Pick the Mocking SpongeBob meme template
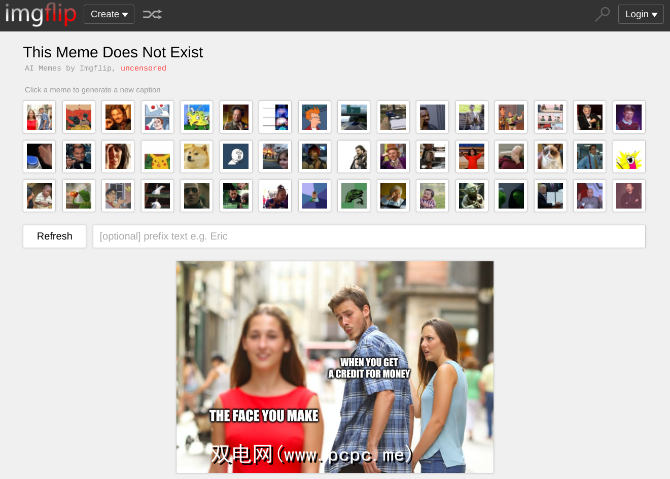 [197, 117]
